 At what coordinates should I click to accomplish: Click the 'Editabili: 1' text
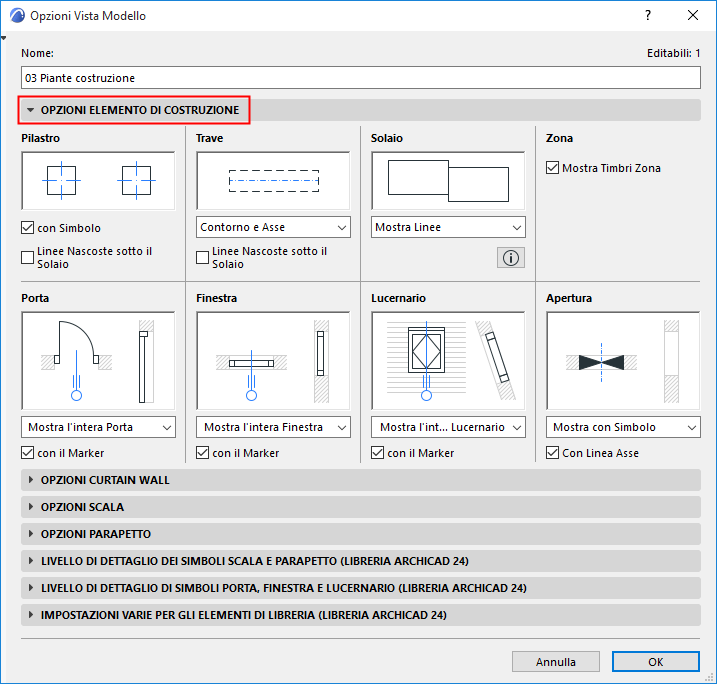(674, 53)
